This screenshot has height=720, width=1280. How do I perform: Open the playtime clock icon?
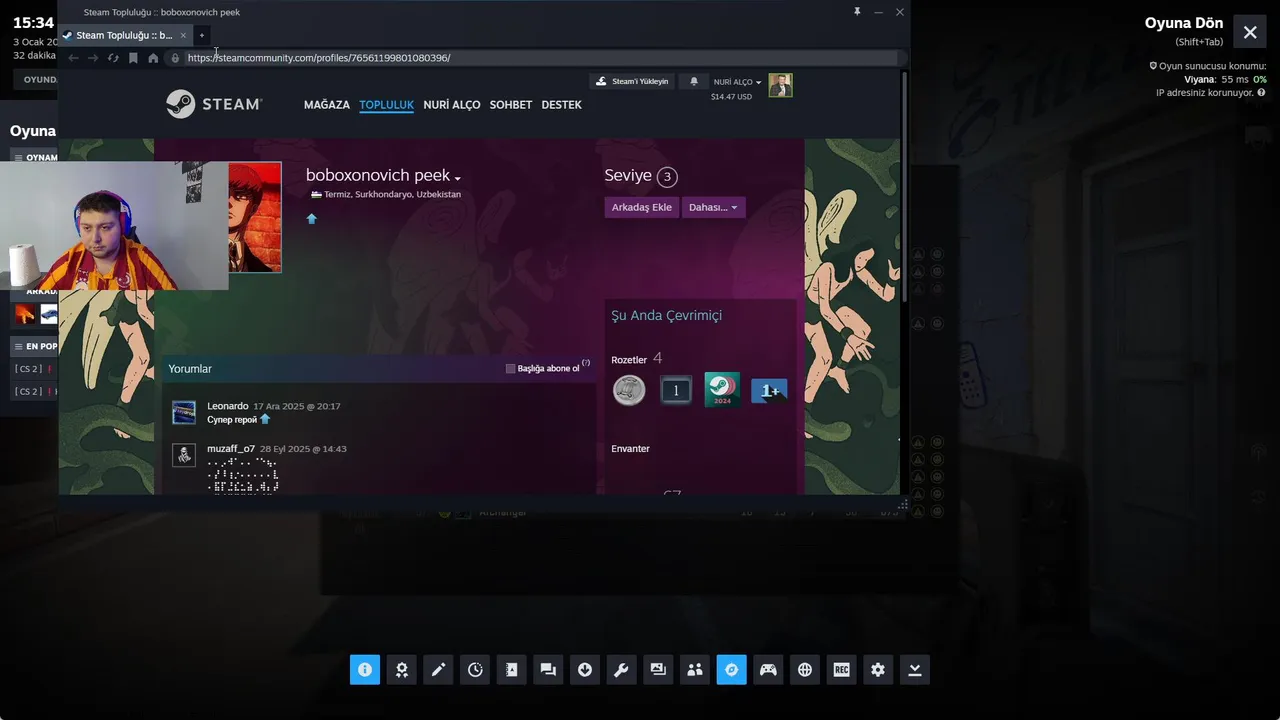[x=475, y=670]
